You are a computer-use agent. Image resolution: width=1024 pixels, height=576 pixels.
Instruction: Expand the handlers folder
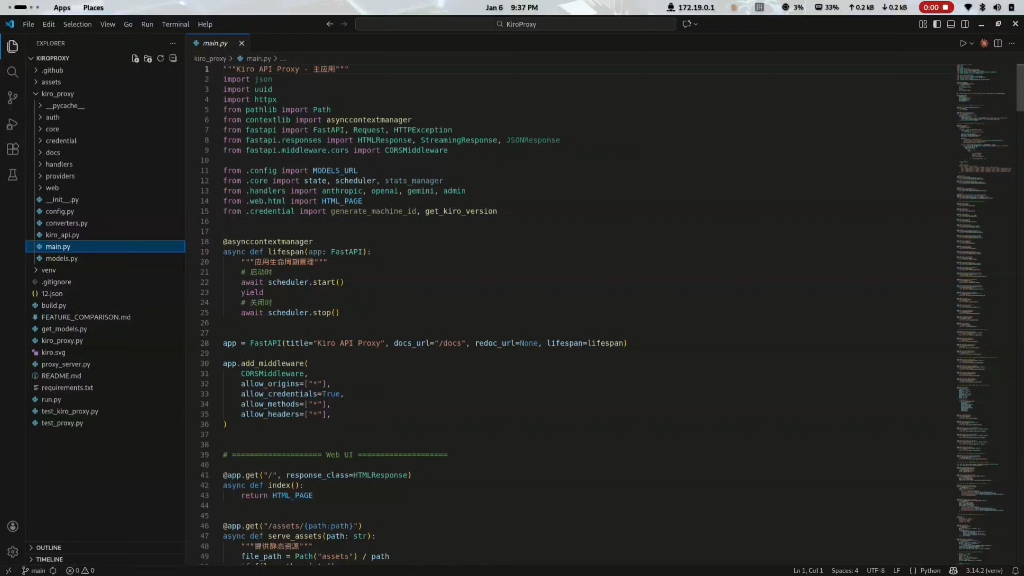click(x=59, y=164)
